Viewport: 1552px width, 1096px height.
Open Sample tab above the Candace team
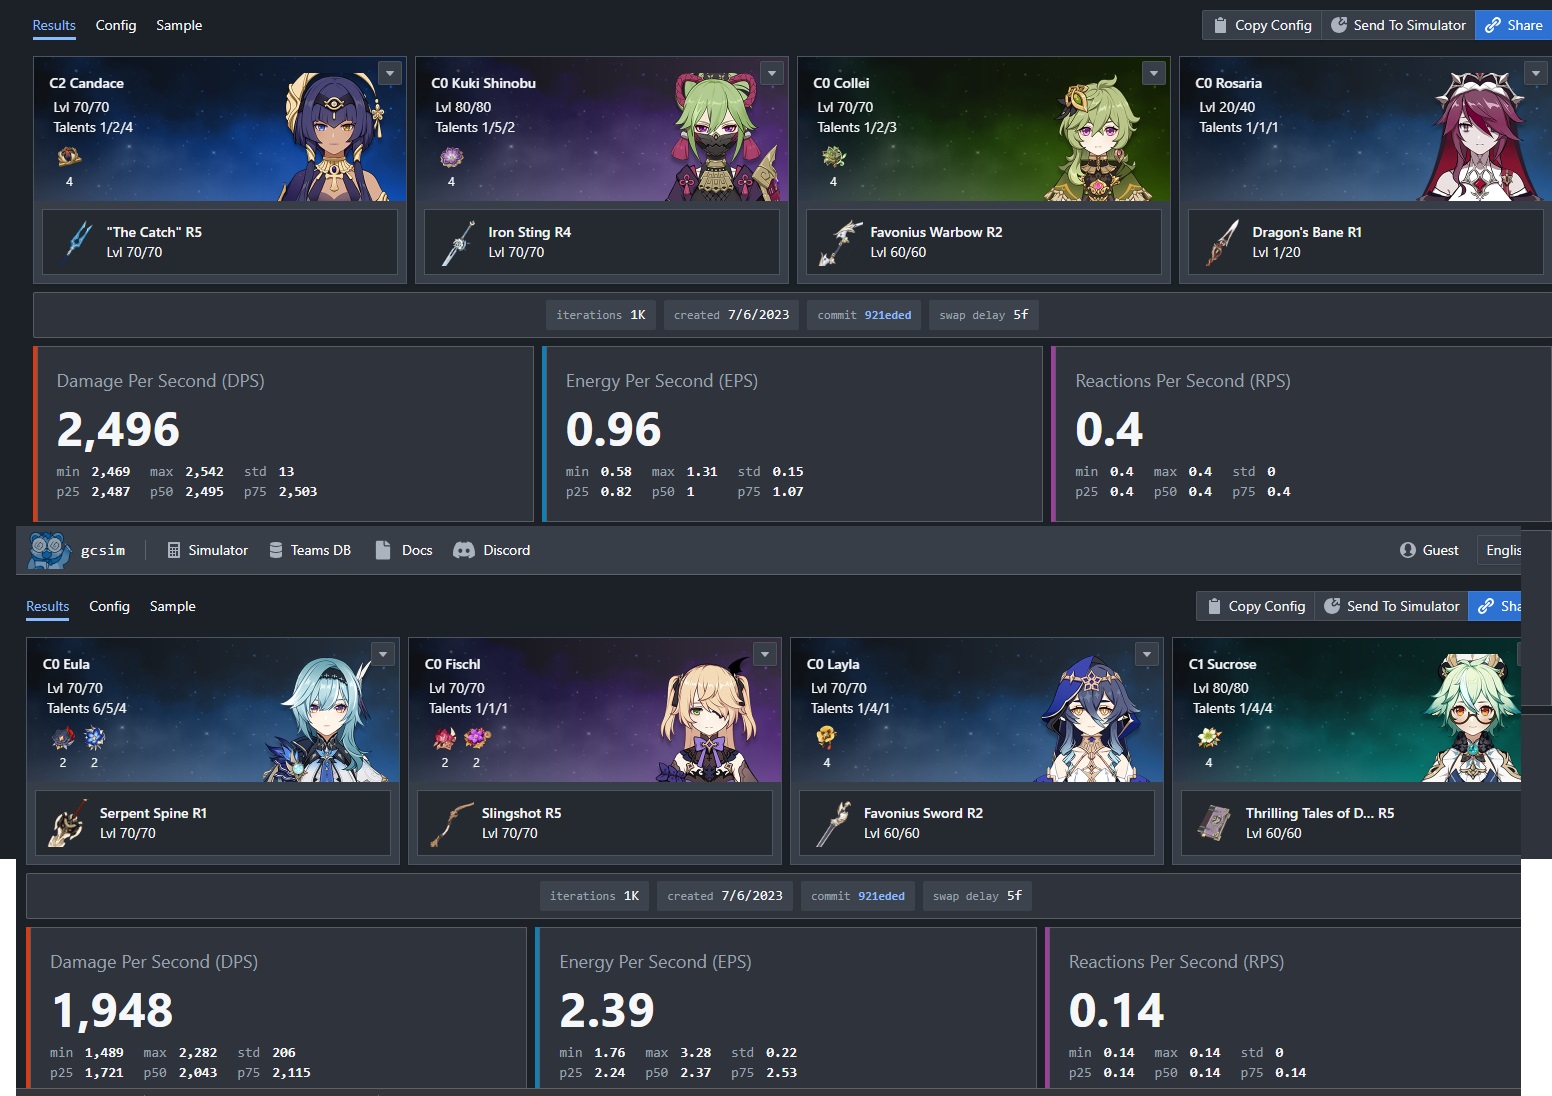(x=179, y=25)
